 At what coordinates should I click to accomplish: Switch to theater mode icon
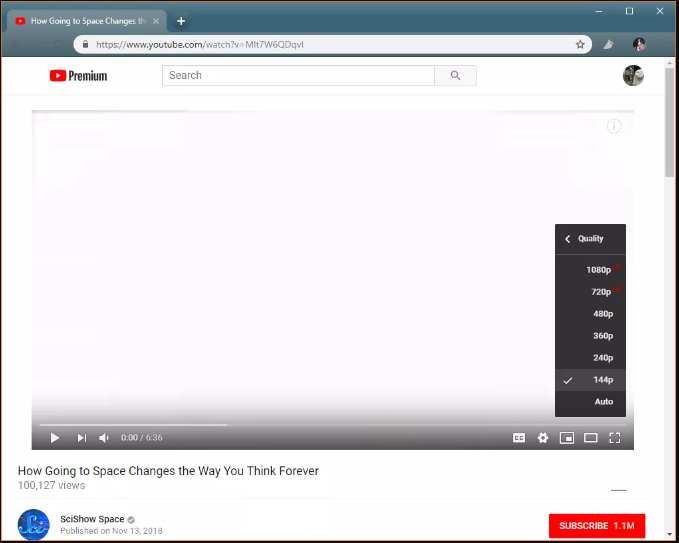tap(591, 438)
